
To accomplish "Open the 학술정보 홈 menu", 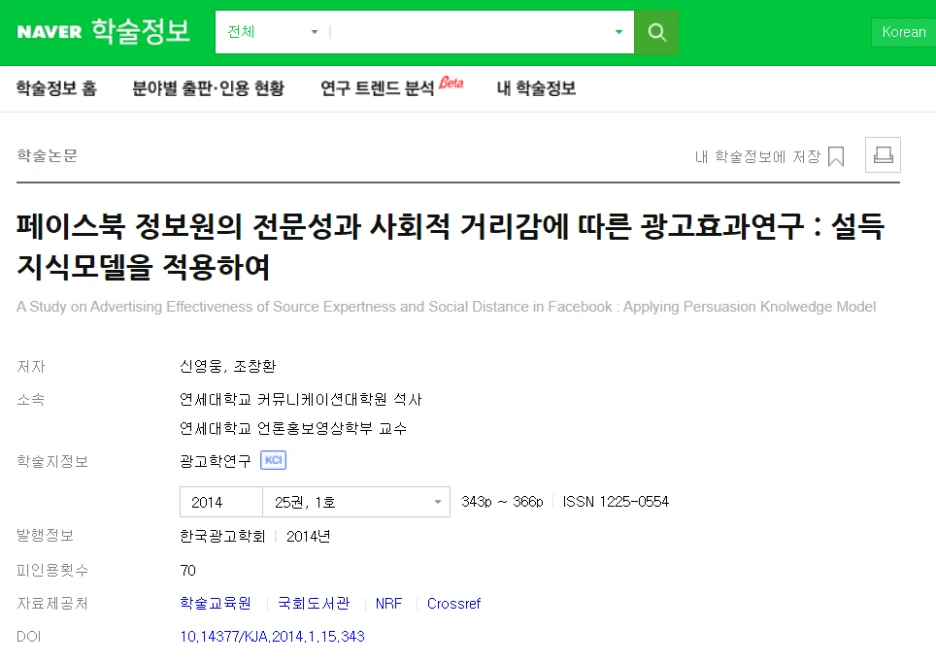I will 56,88.
